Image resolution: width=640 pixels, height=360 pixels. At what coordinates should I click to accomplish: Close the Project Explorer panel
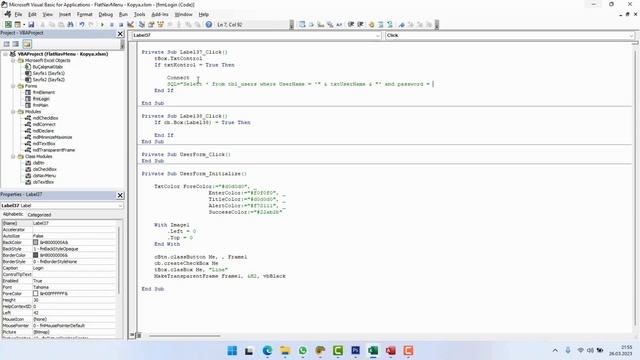(120, 34)
